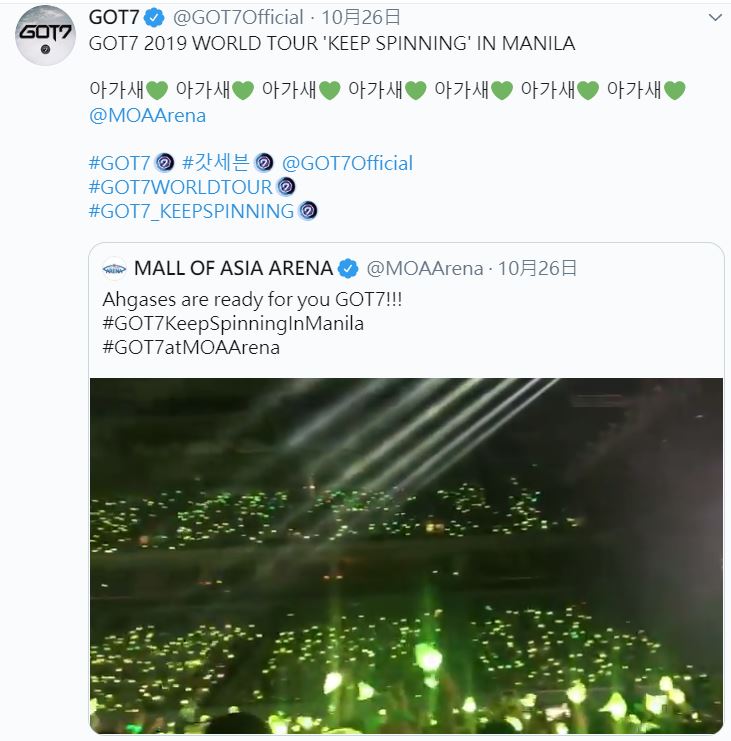731x741 pixels.
Task: Click the #GOT7KeepSpinningInManila hashtag text
Action: (x=233, y=323)
